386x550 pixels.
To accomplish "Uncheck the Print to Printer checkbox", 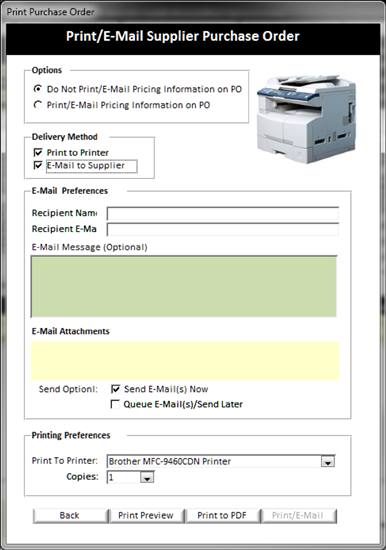I will tap(38, 152).
